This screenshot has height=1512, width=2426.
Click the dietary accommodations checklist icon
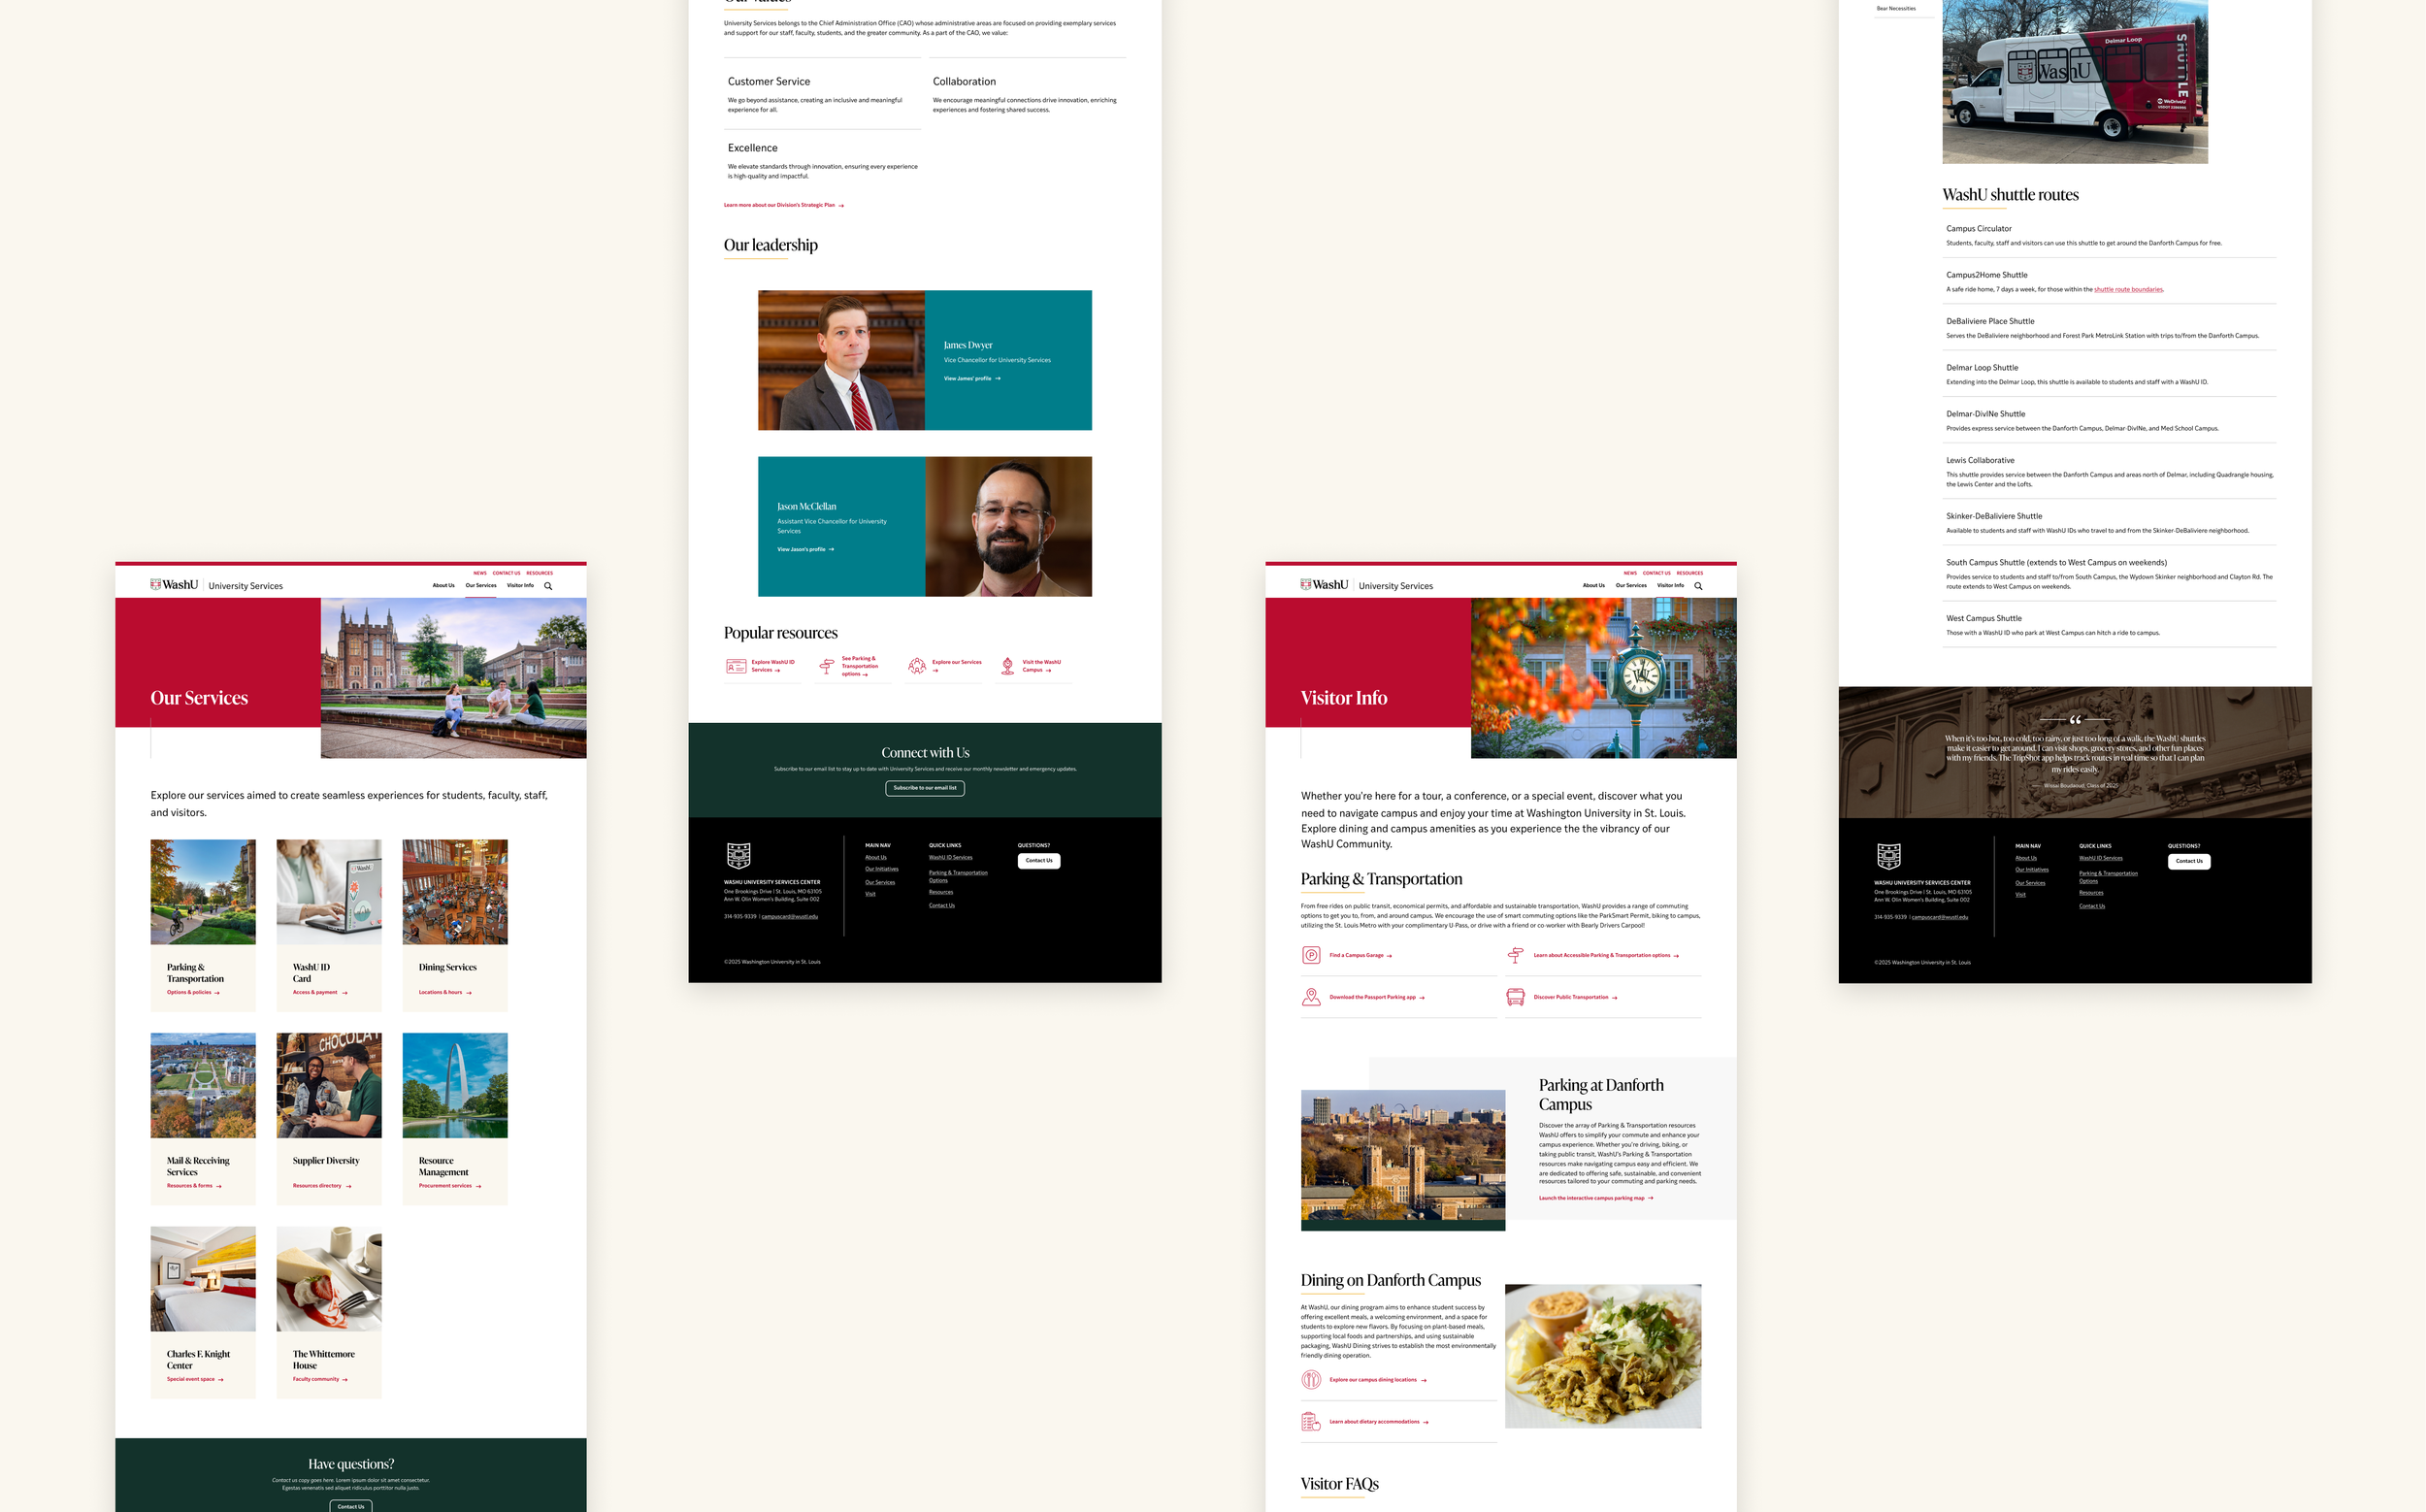1311,1421
